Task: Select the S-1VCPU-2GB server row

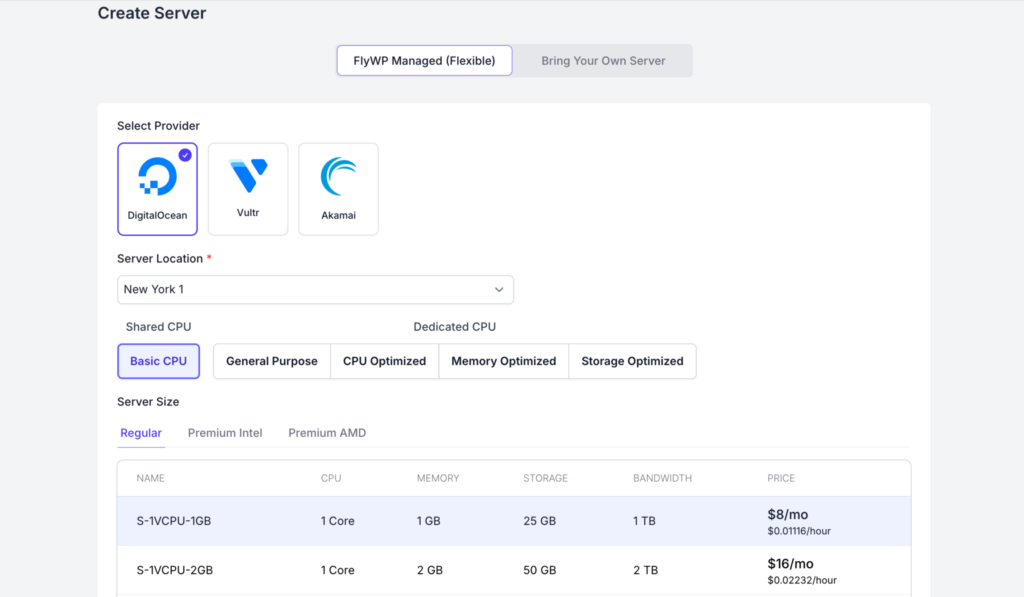Action: coord(174,570)
